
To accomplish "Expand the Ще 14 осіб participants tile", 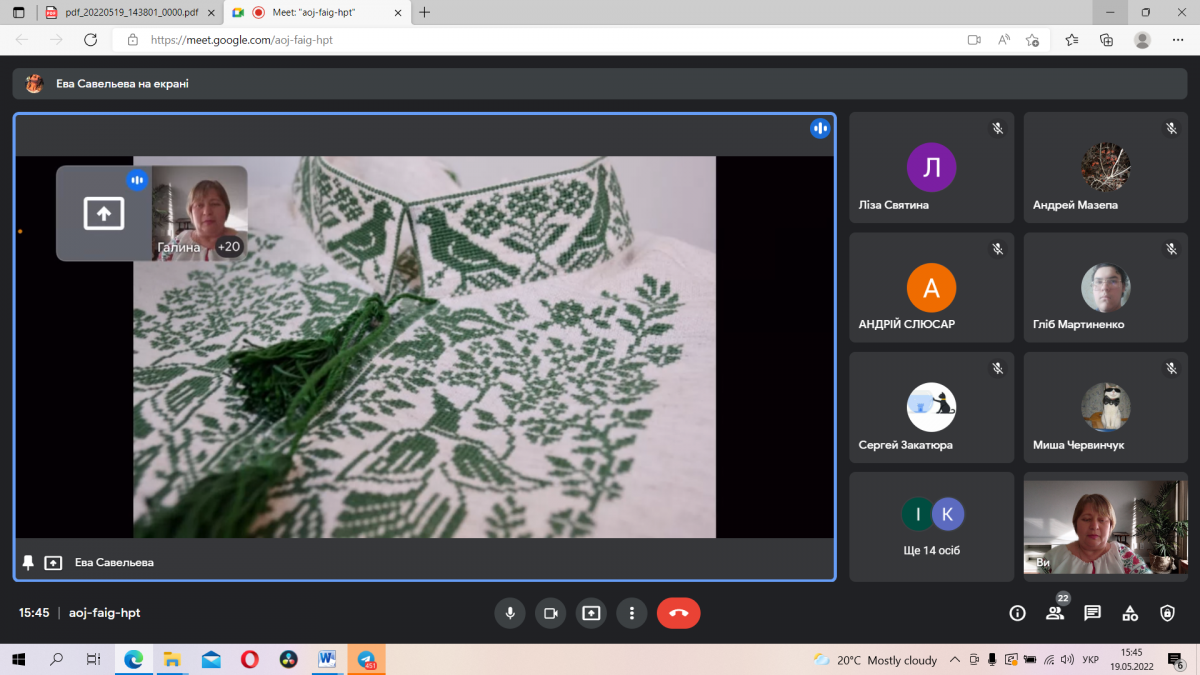I will tap(931, 527).
